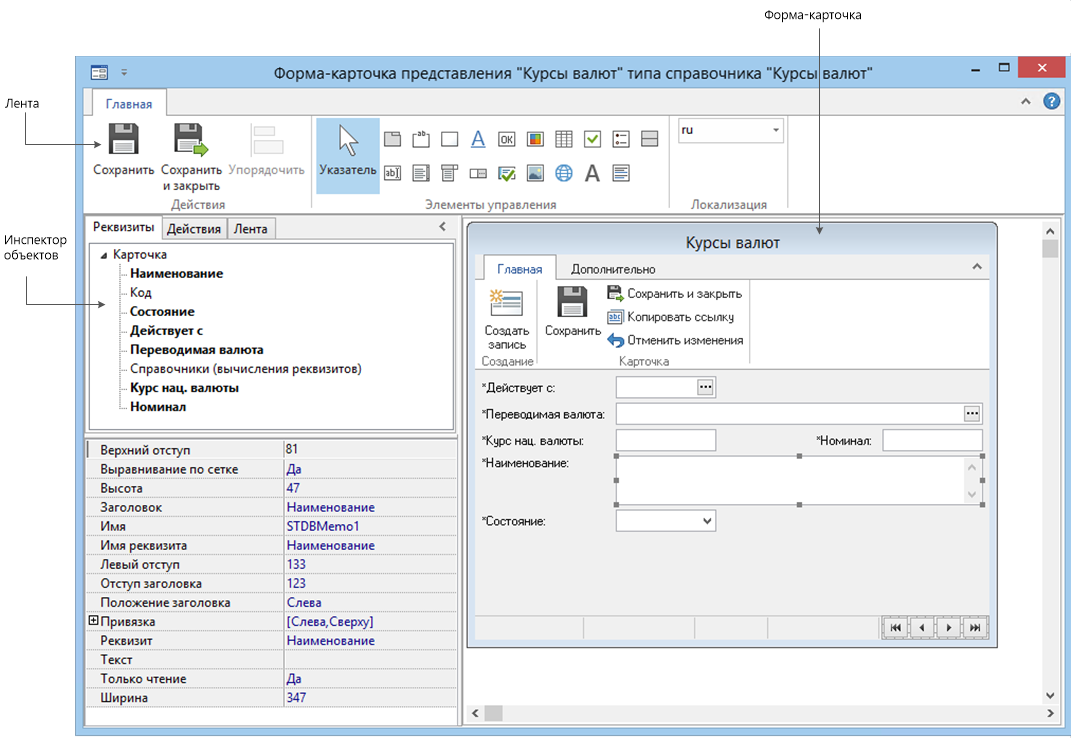This screenshot has height=738, width=1071.
Task: Open the quick access toolbar dropdown arrow
Action: pos(124,72)
